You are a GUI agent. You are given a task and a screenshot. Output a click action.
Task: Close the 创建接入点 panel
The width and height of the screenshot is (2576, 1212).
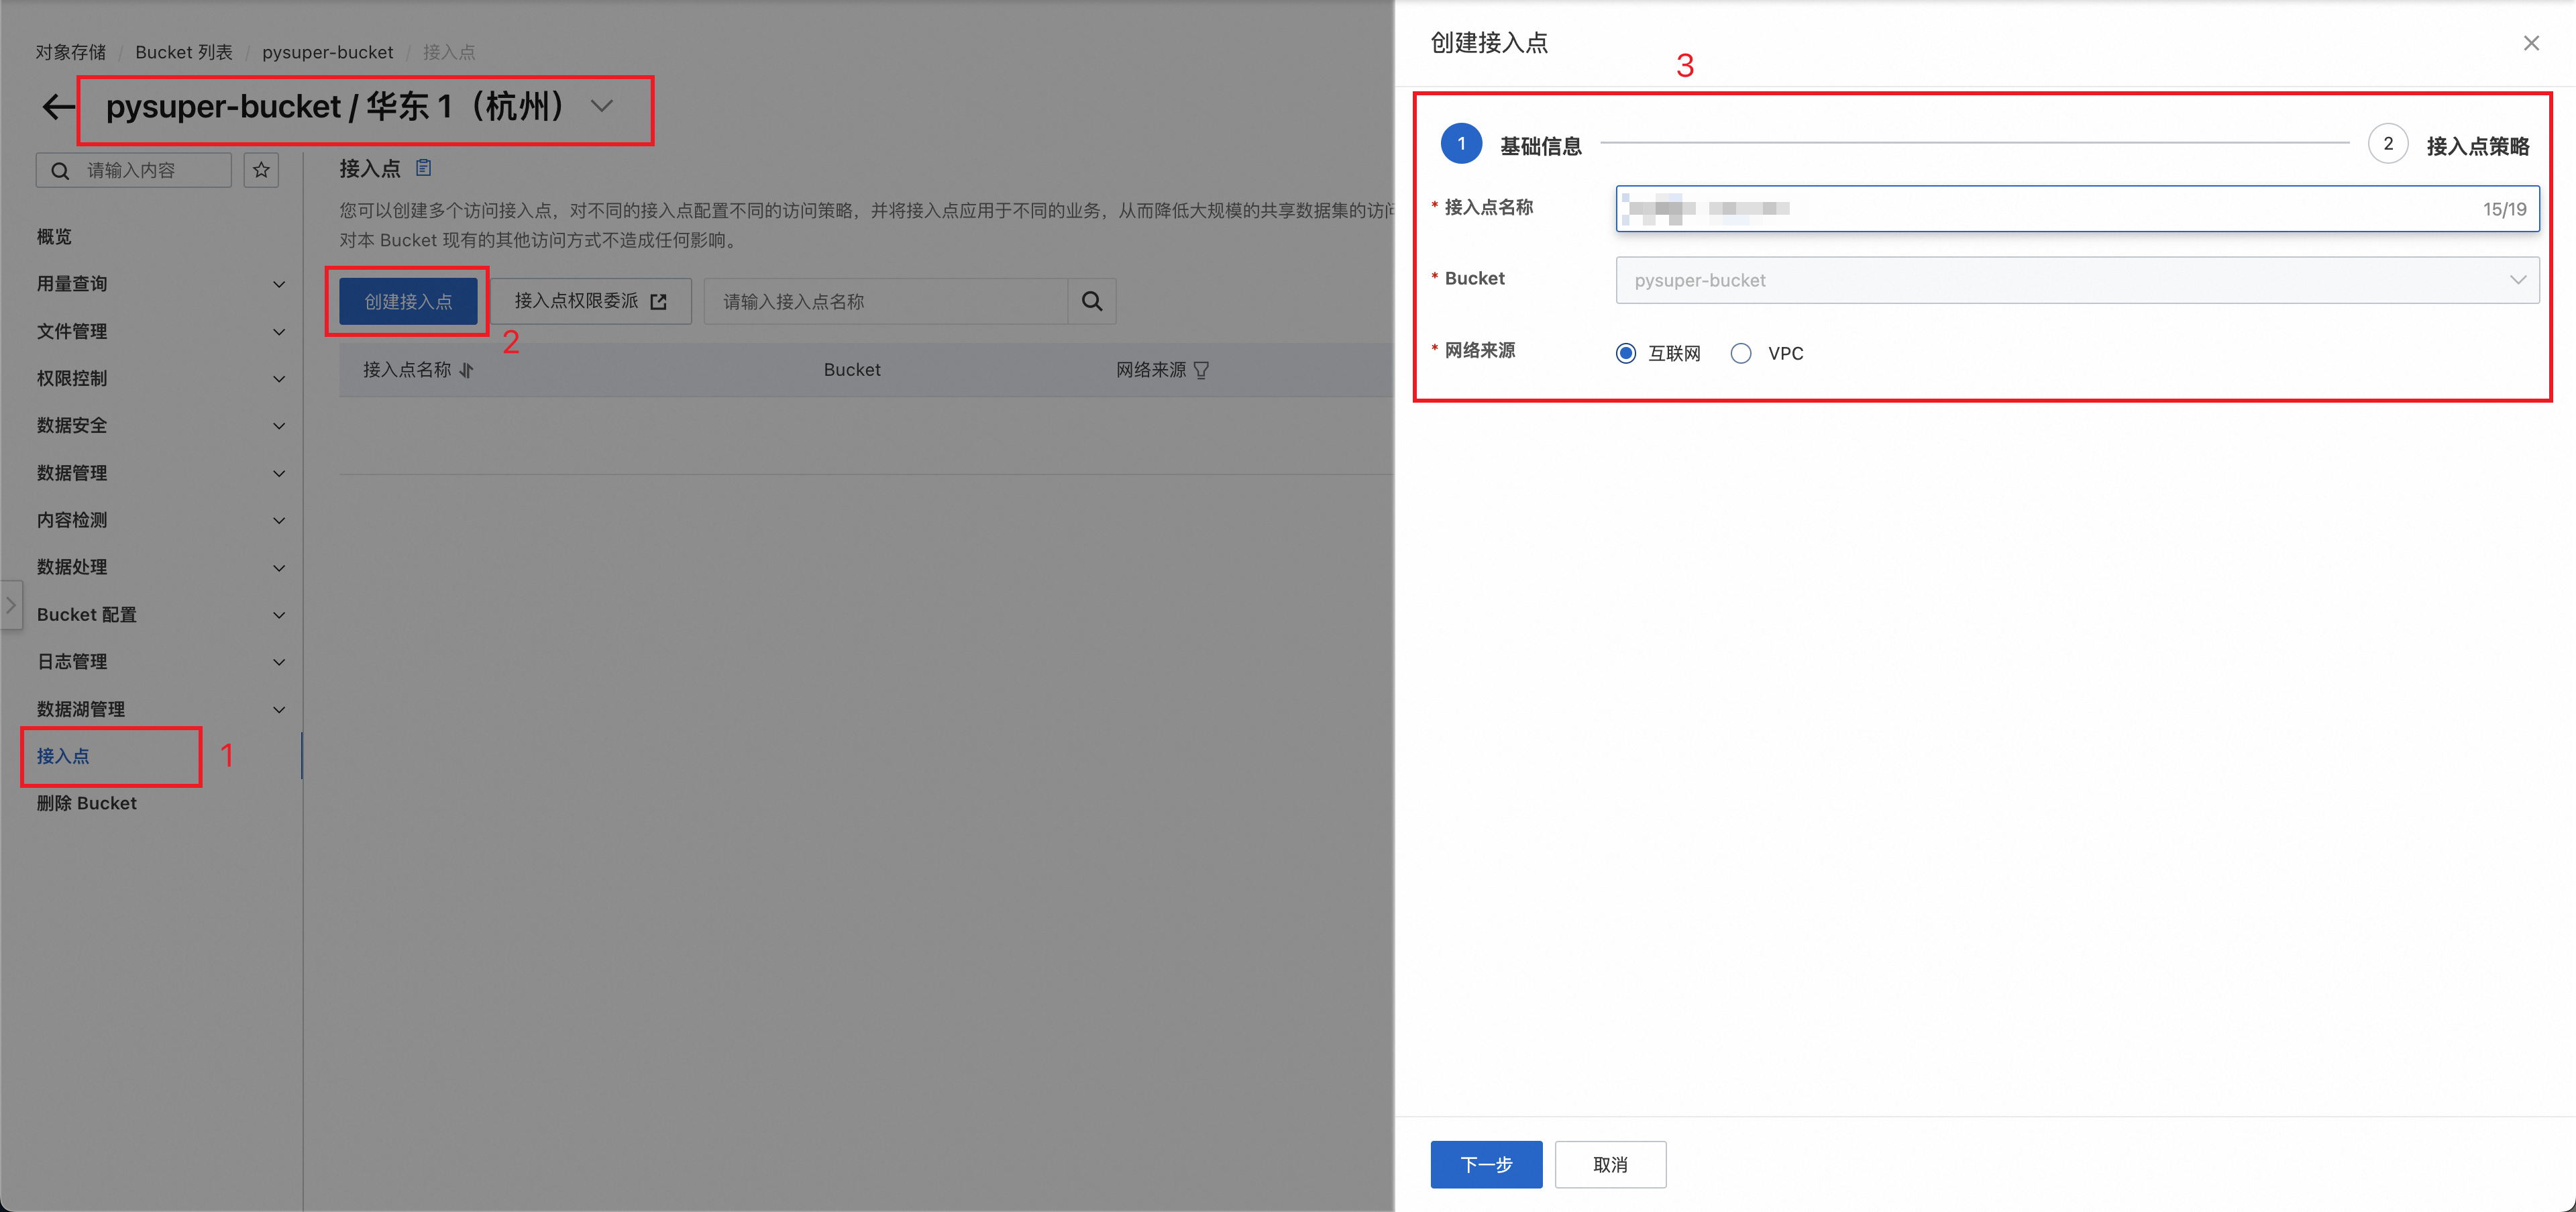(2531, 43)
